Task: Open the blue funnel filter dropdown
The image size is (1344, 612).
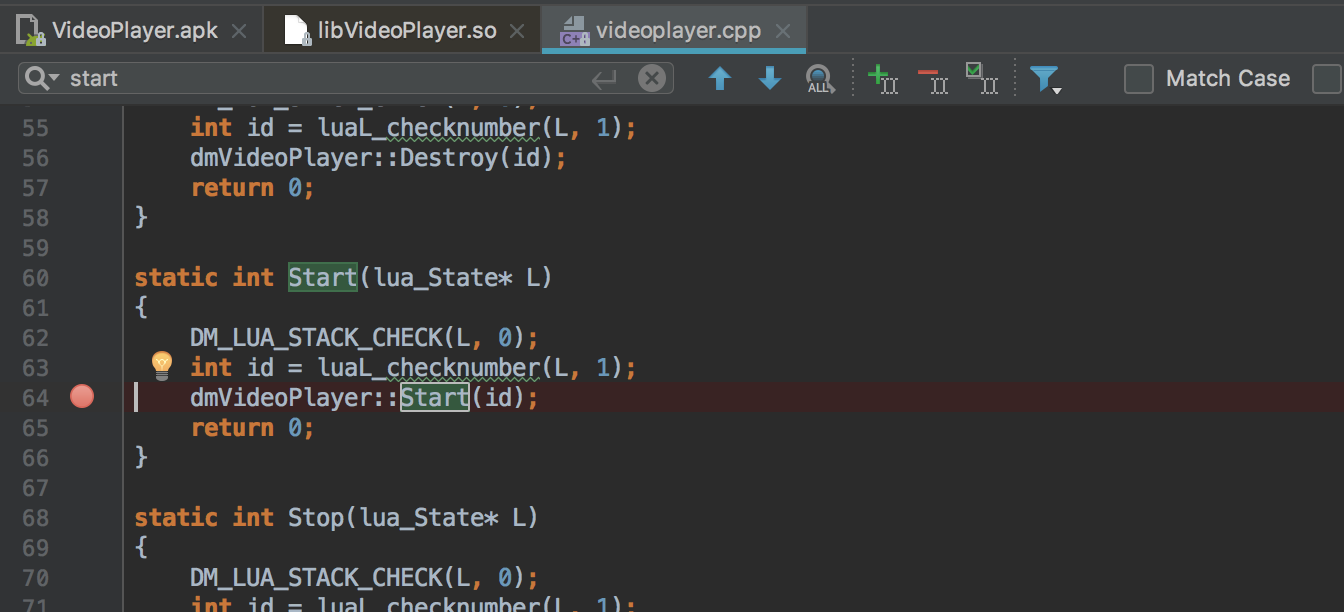Action: point(1045,79)
